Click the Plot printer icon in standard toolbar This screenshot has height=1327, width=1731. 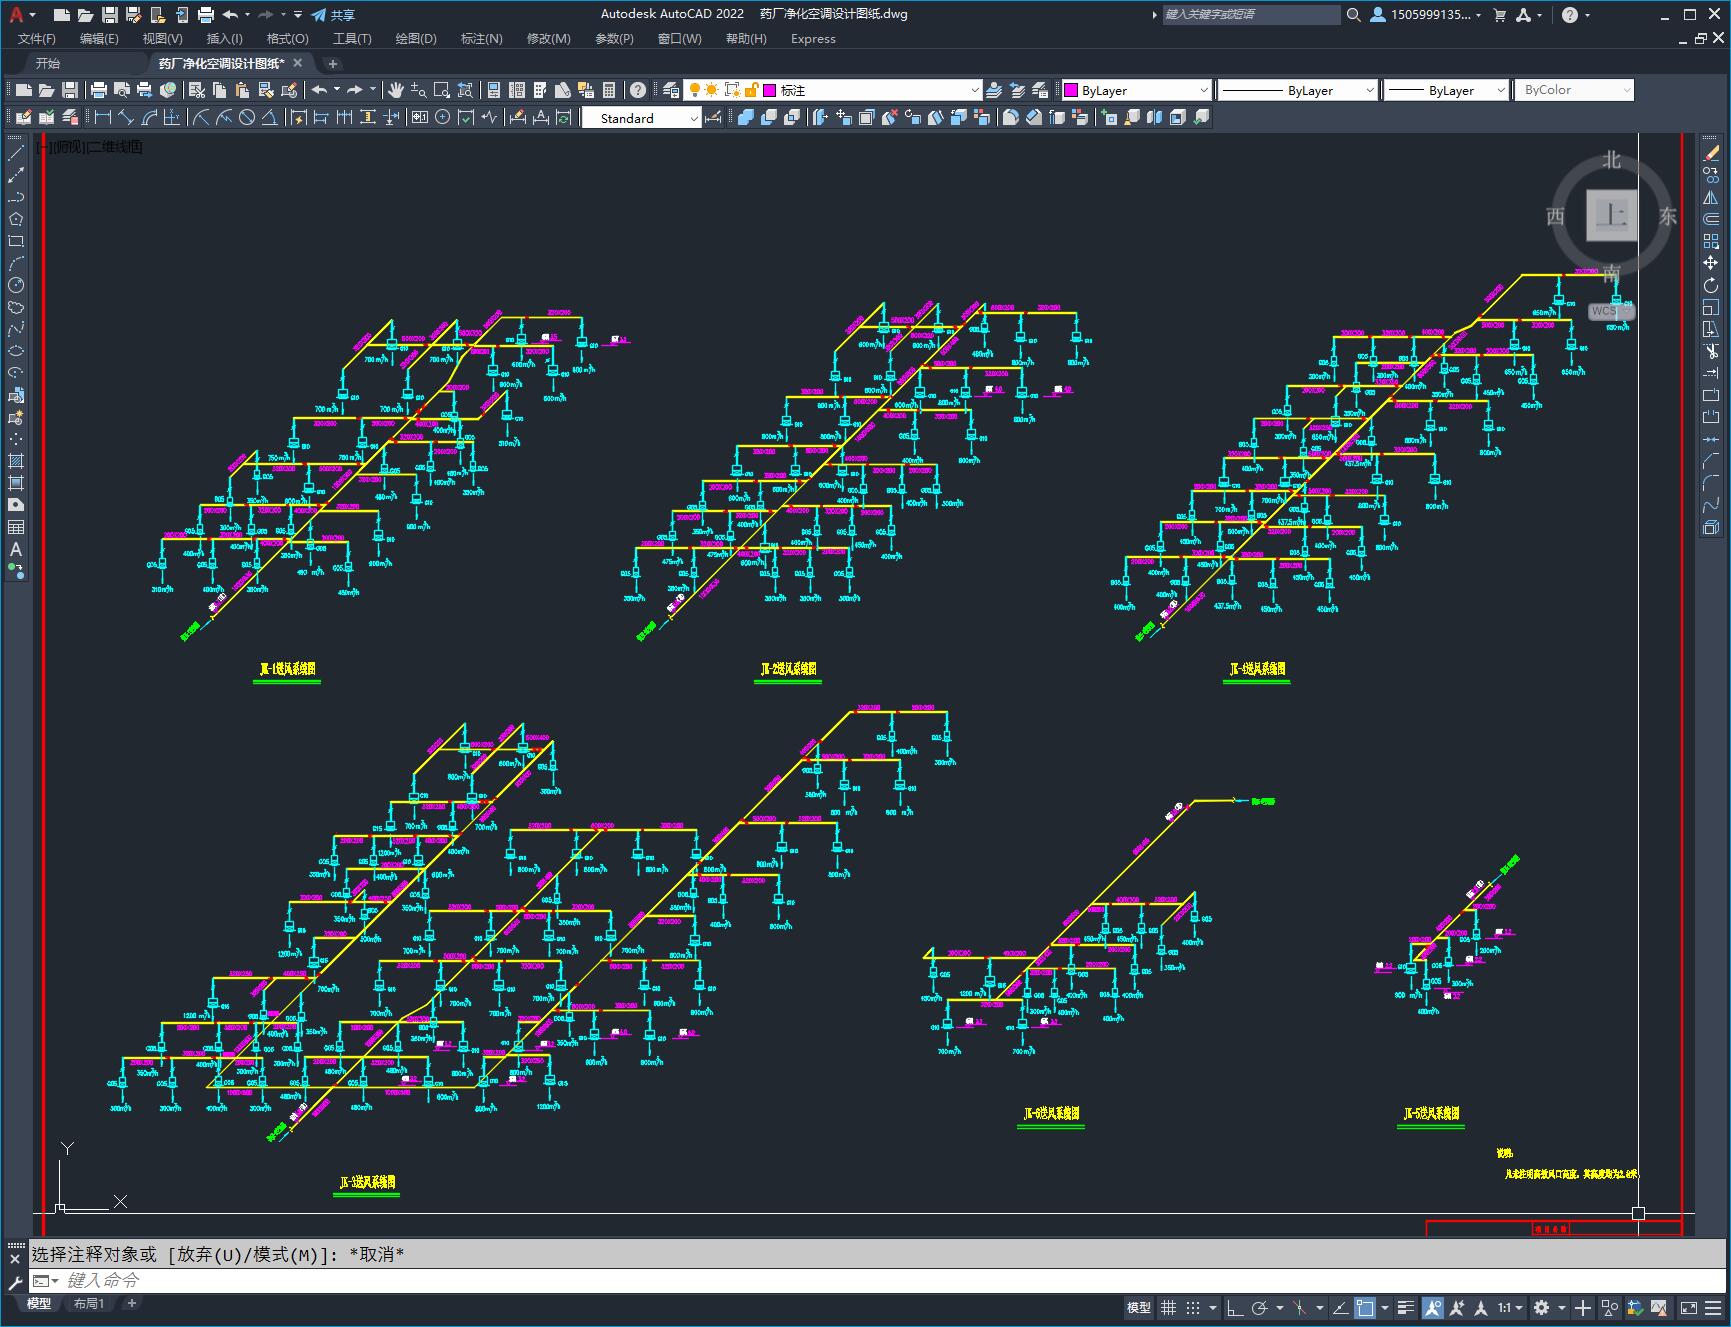point(99,90)
